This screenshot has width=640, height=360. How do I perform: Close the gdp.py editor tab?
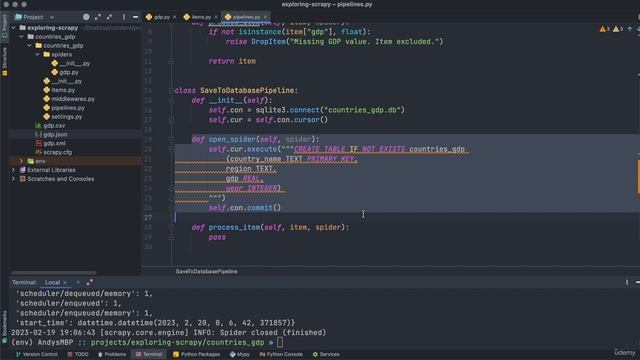174,17
